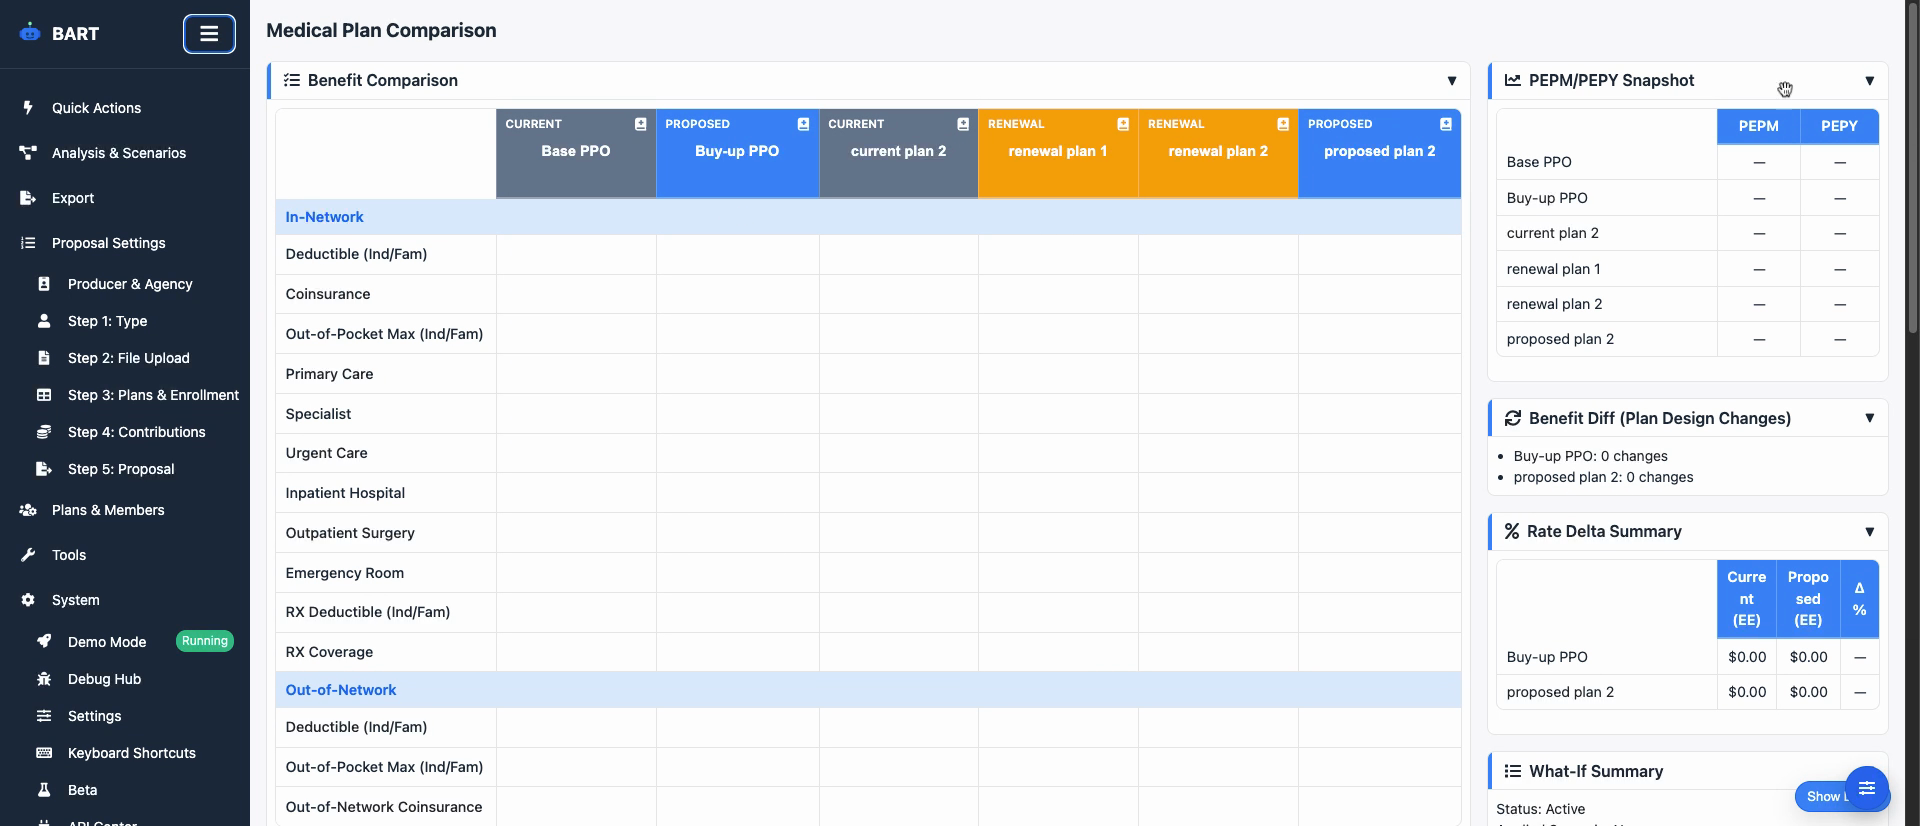Collapse the Rate Delta Summary panel
The image size is (1920, 826).
coord(1869,532)
